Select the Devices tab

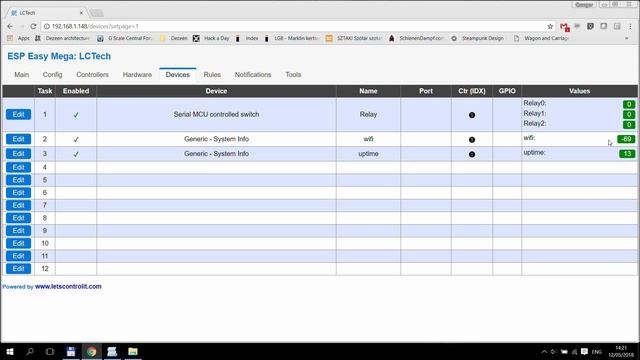[178, 75]
